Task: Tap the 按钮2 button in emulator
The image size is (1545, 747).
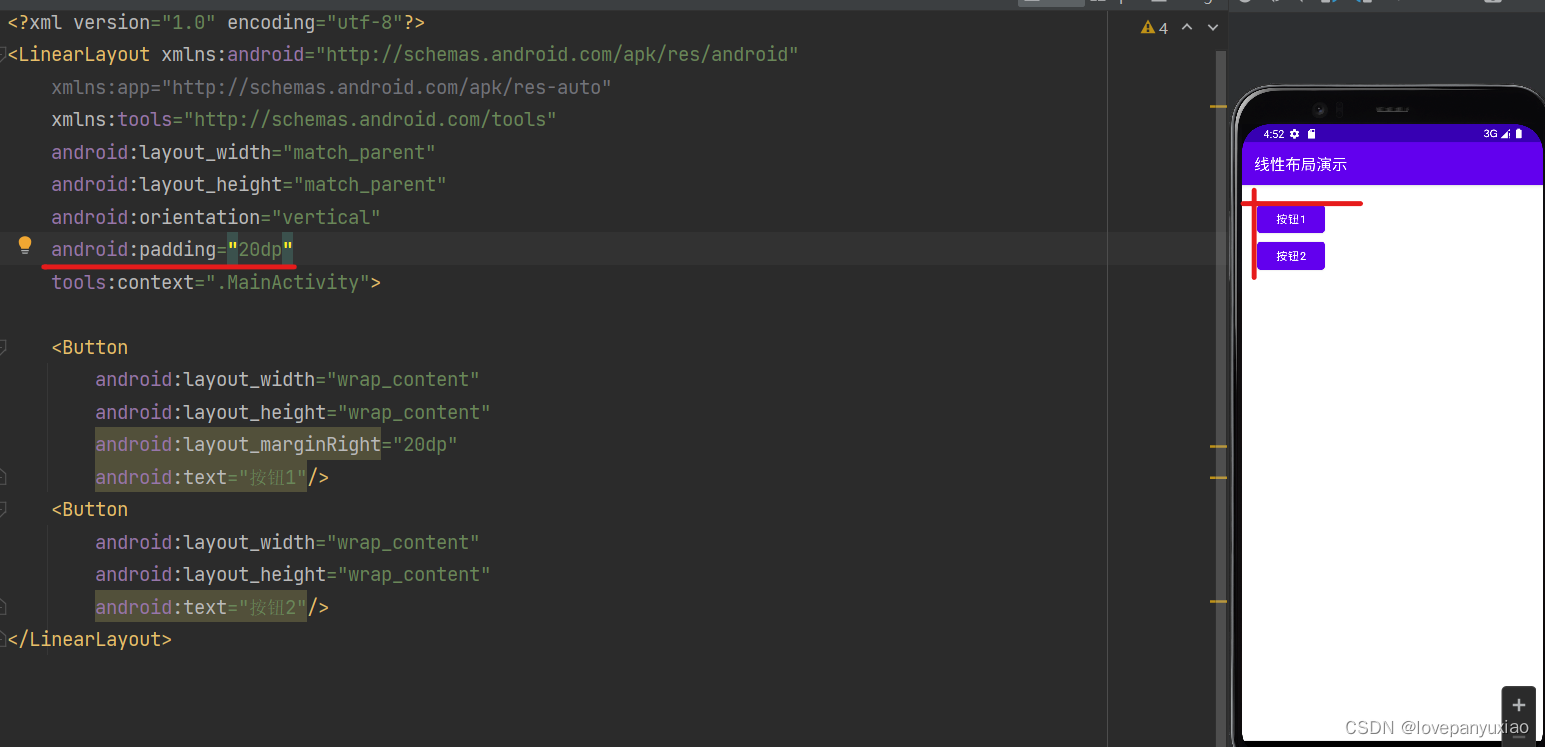Action: pyautogui.click(x=1290, y=256)
